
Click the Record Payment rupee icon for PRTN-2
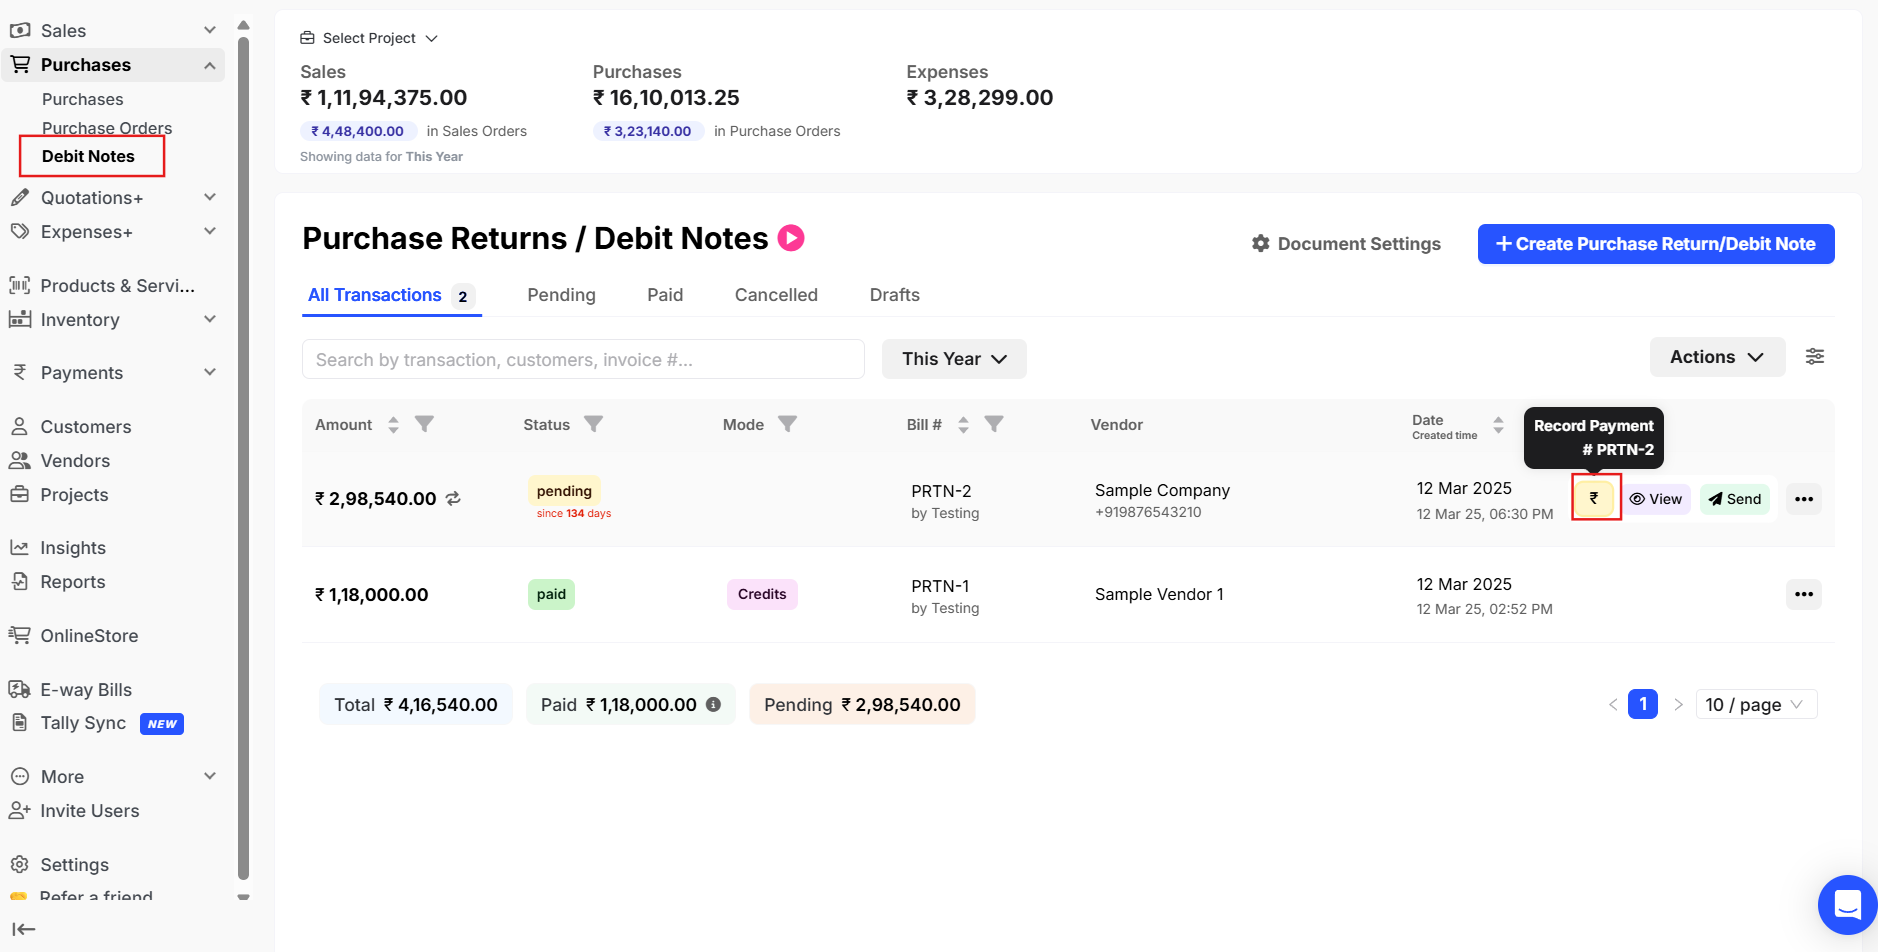[x=1595, y=498]
